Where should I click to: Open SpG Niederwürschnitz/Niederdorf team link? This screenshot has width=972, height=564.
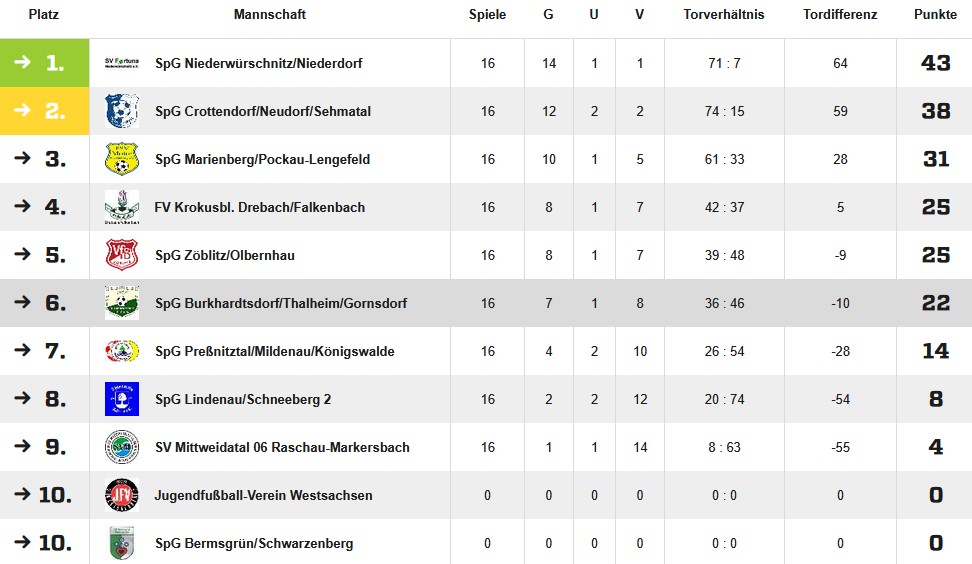pyautogui.click(x=258, y=63)
